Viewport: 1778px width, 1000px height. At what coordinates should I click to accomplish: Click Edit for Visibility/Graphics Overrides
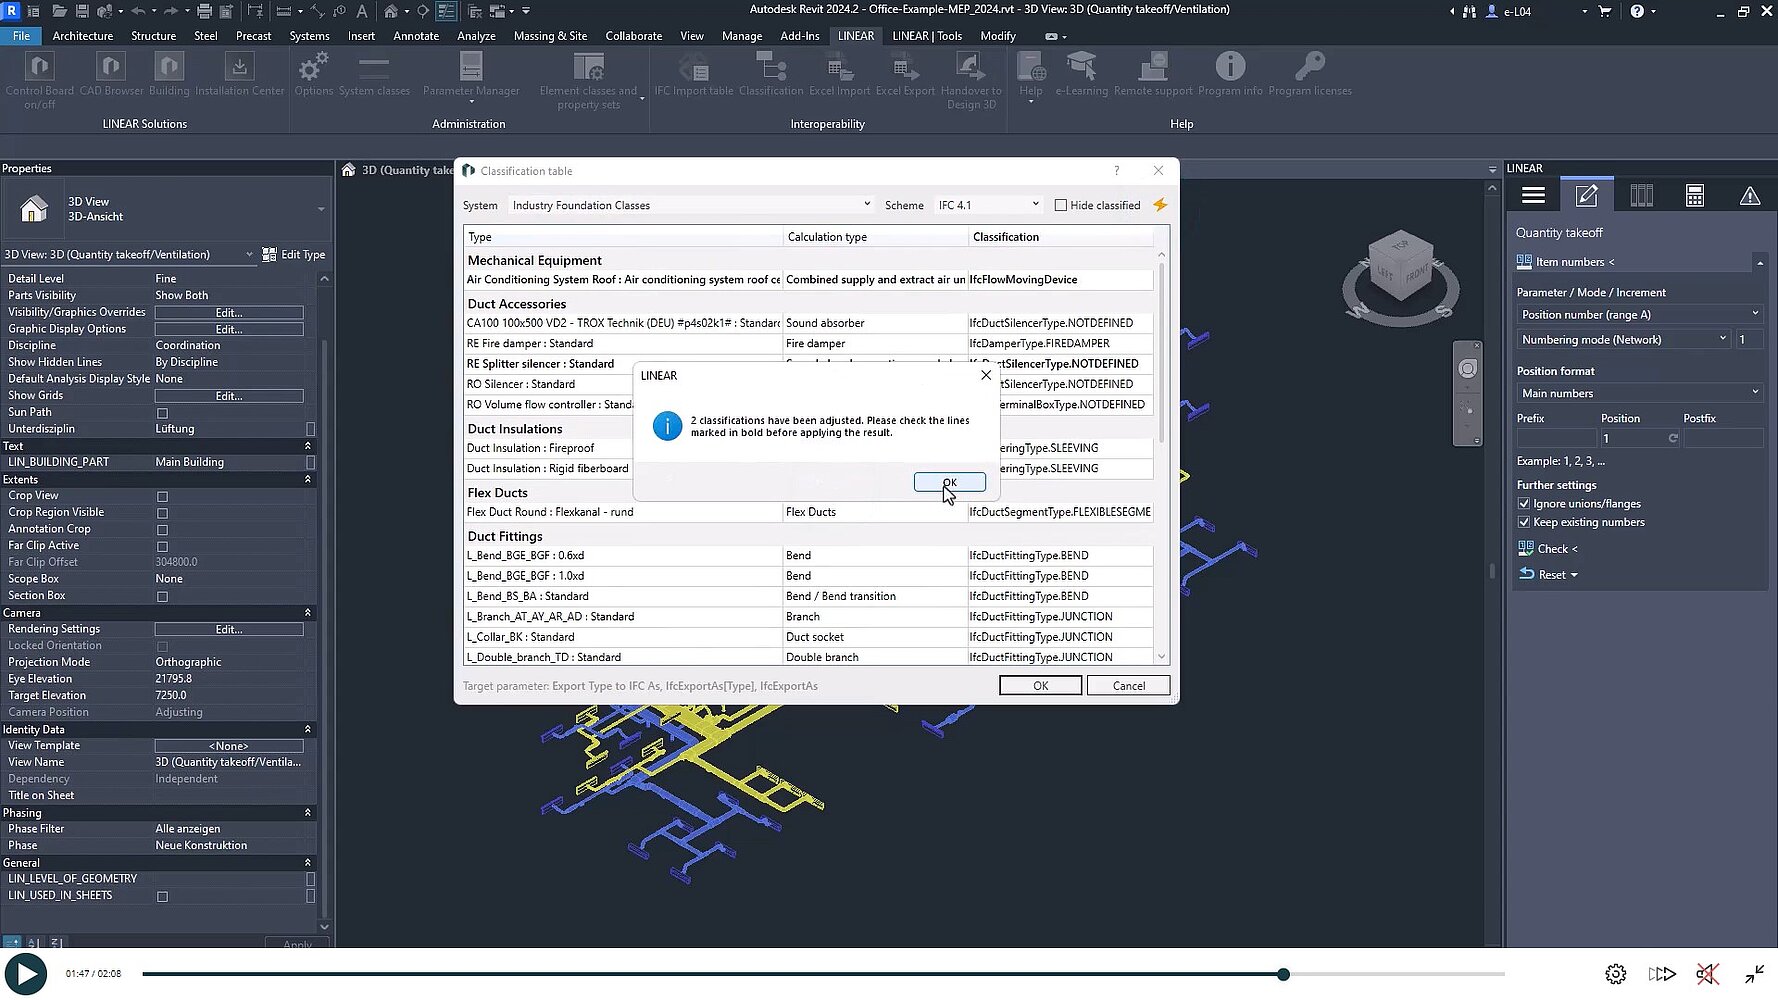[229, 312]
